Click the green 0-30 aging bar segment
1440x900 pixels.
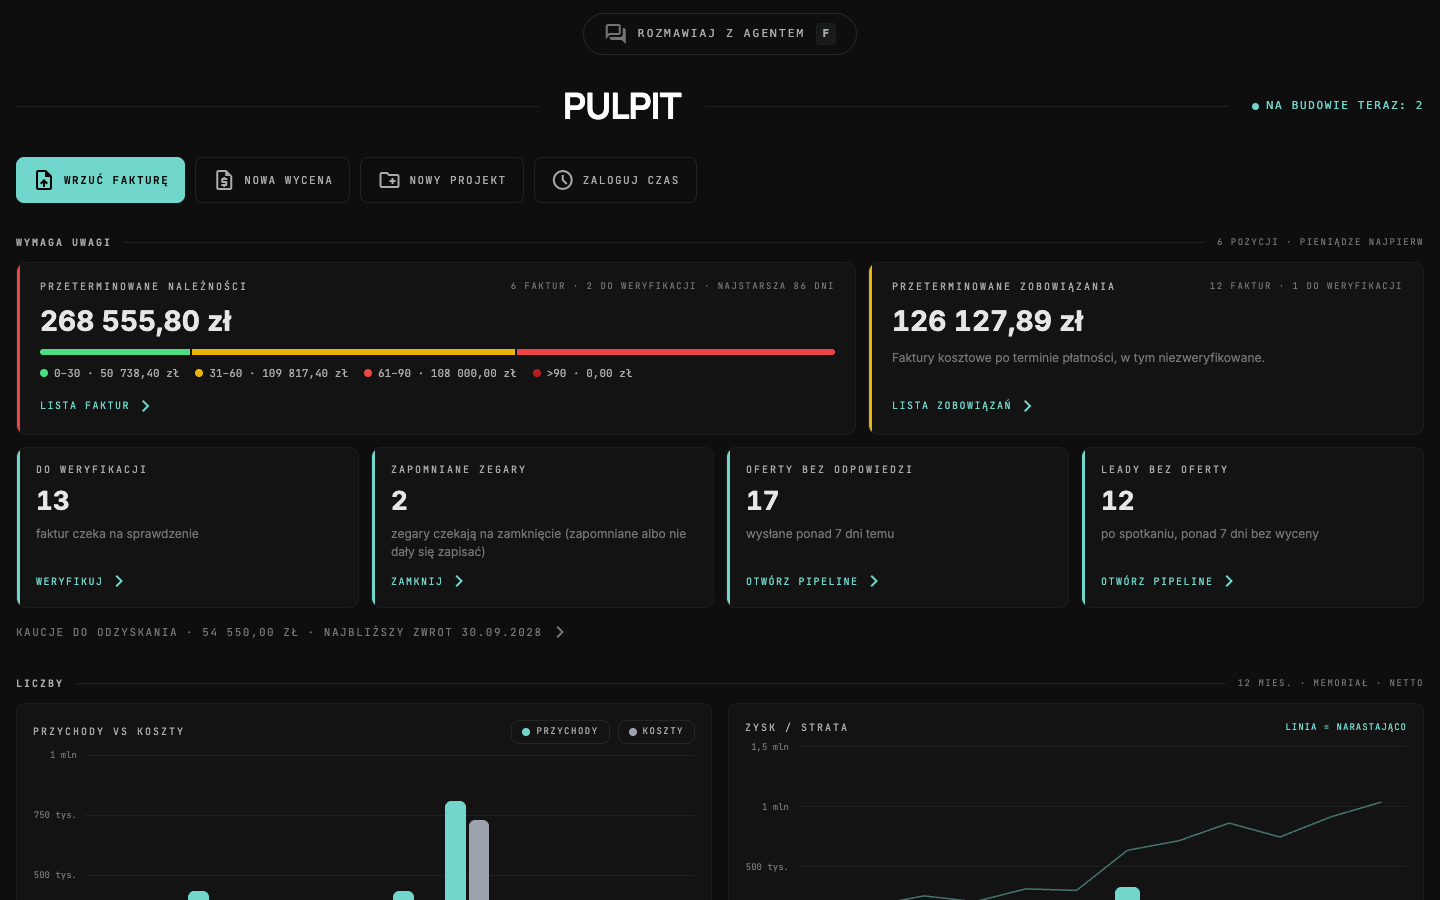[x=115, y=352]
